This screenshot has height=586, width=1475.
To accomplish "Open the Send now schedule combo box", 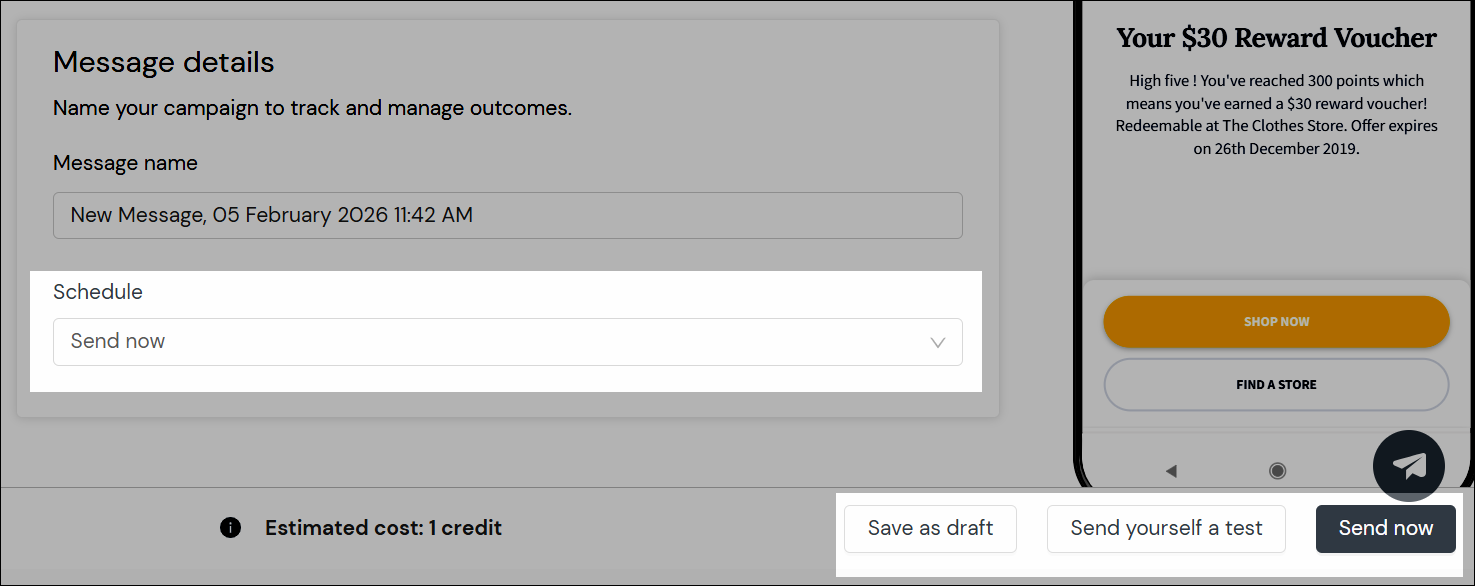I will coord(508,342).
